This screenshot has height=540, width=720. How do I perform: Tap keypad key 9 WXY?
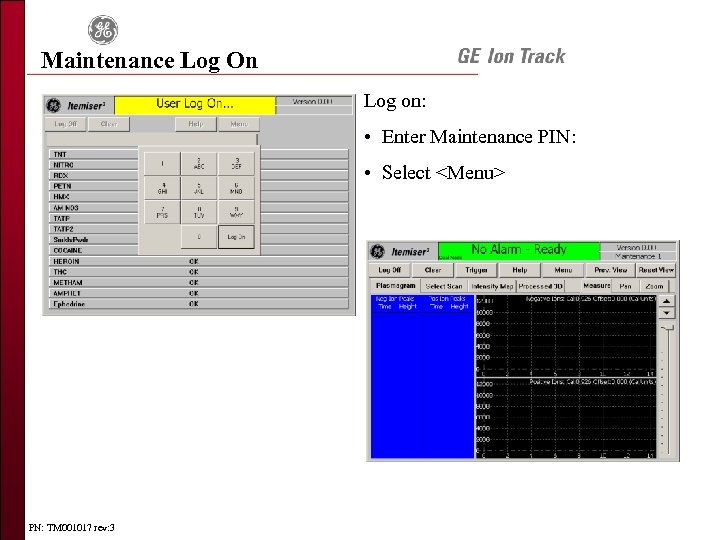pyautogui.click(x=236, y=212)
